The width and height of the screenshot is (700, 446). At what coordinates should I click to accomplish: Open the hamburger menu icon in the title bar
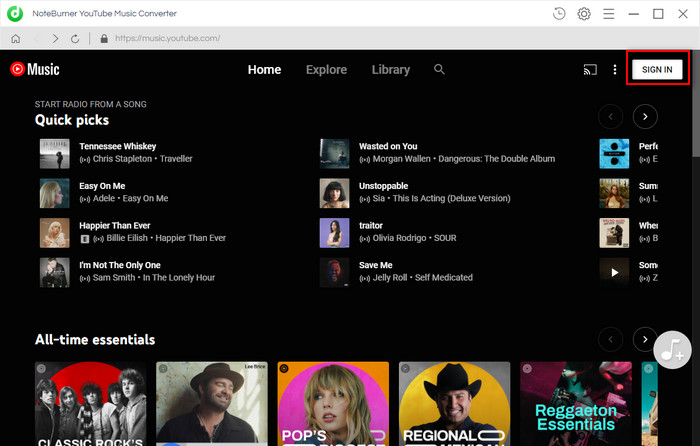(x=608, y=14)
